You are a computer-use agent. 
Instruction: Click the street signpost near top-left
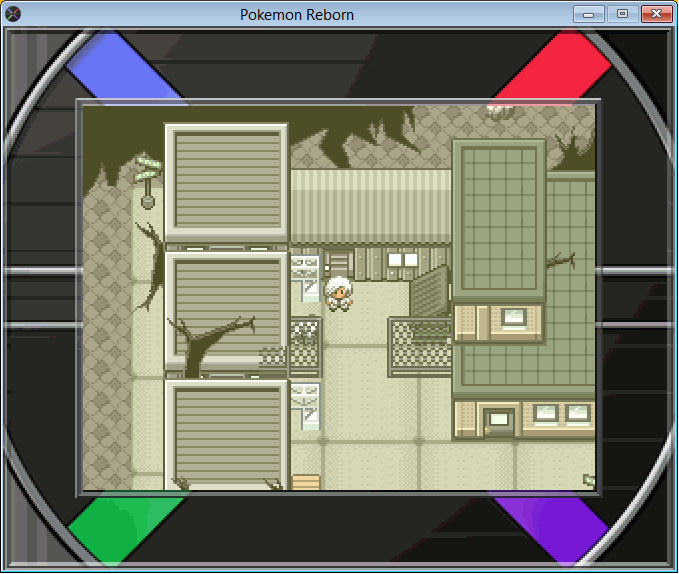(148, 181)
